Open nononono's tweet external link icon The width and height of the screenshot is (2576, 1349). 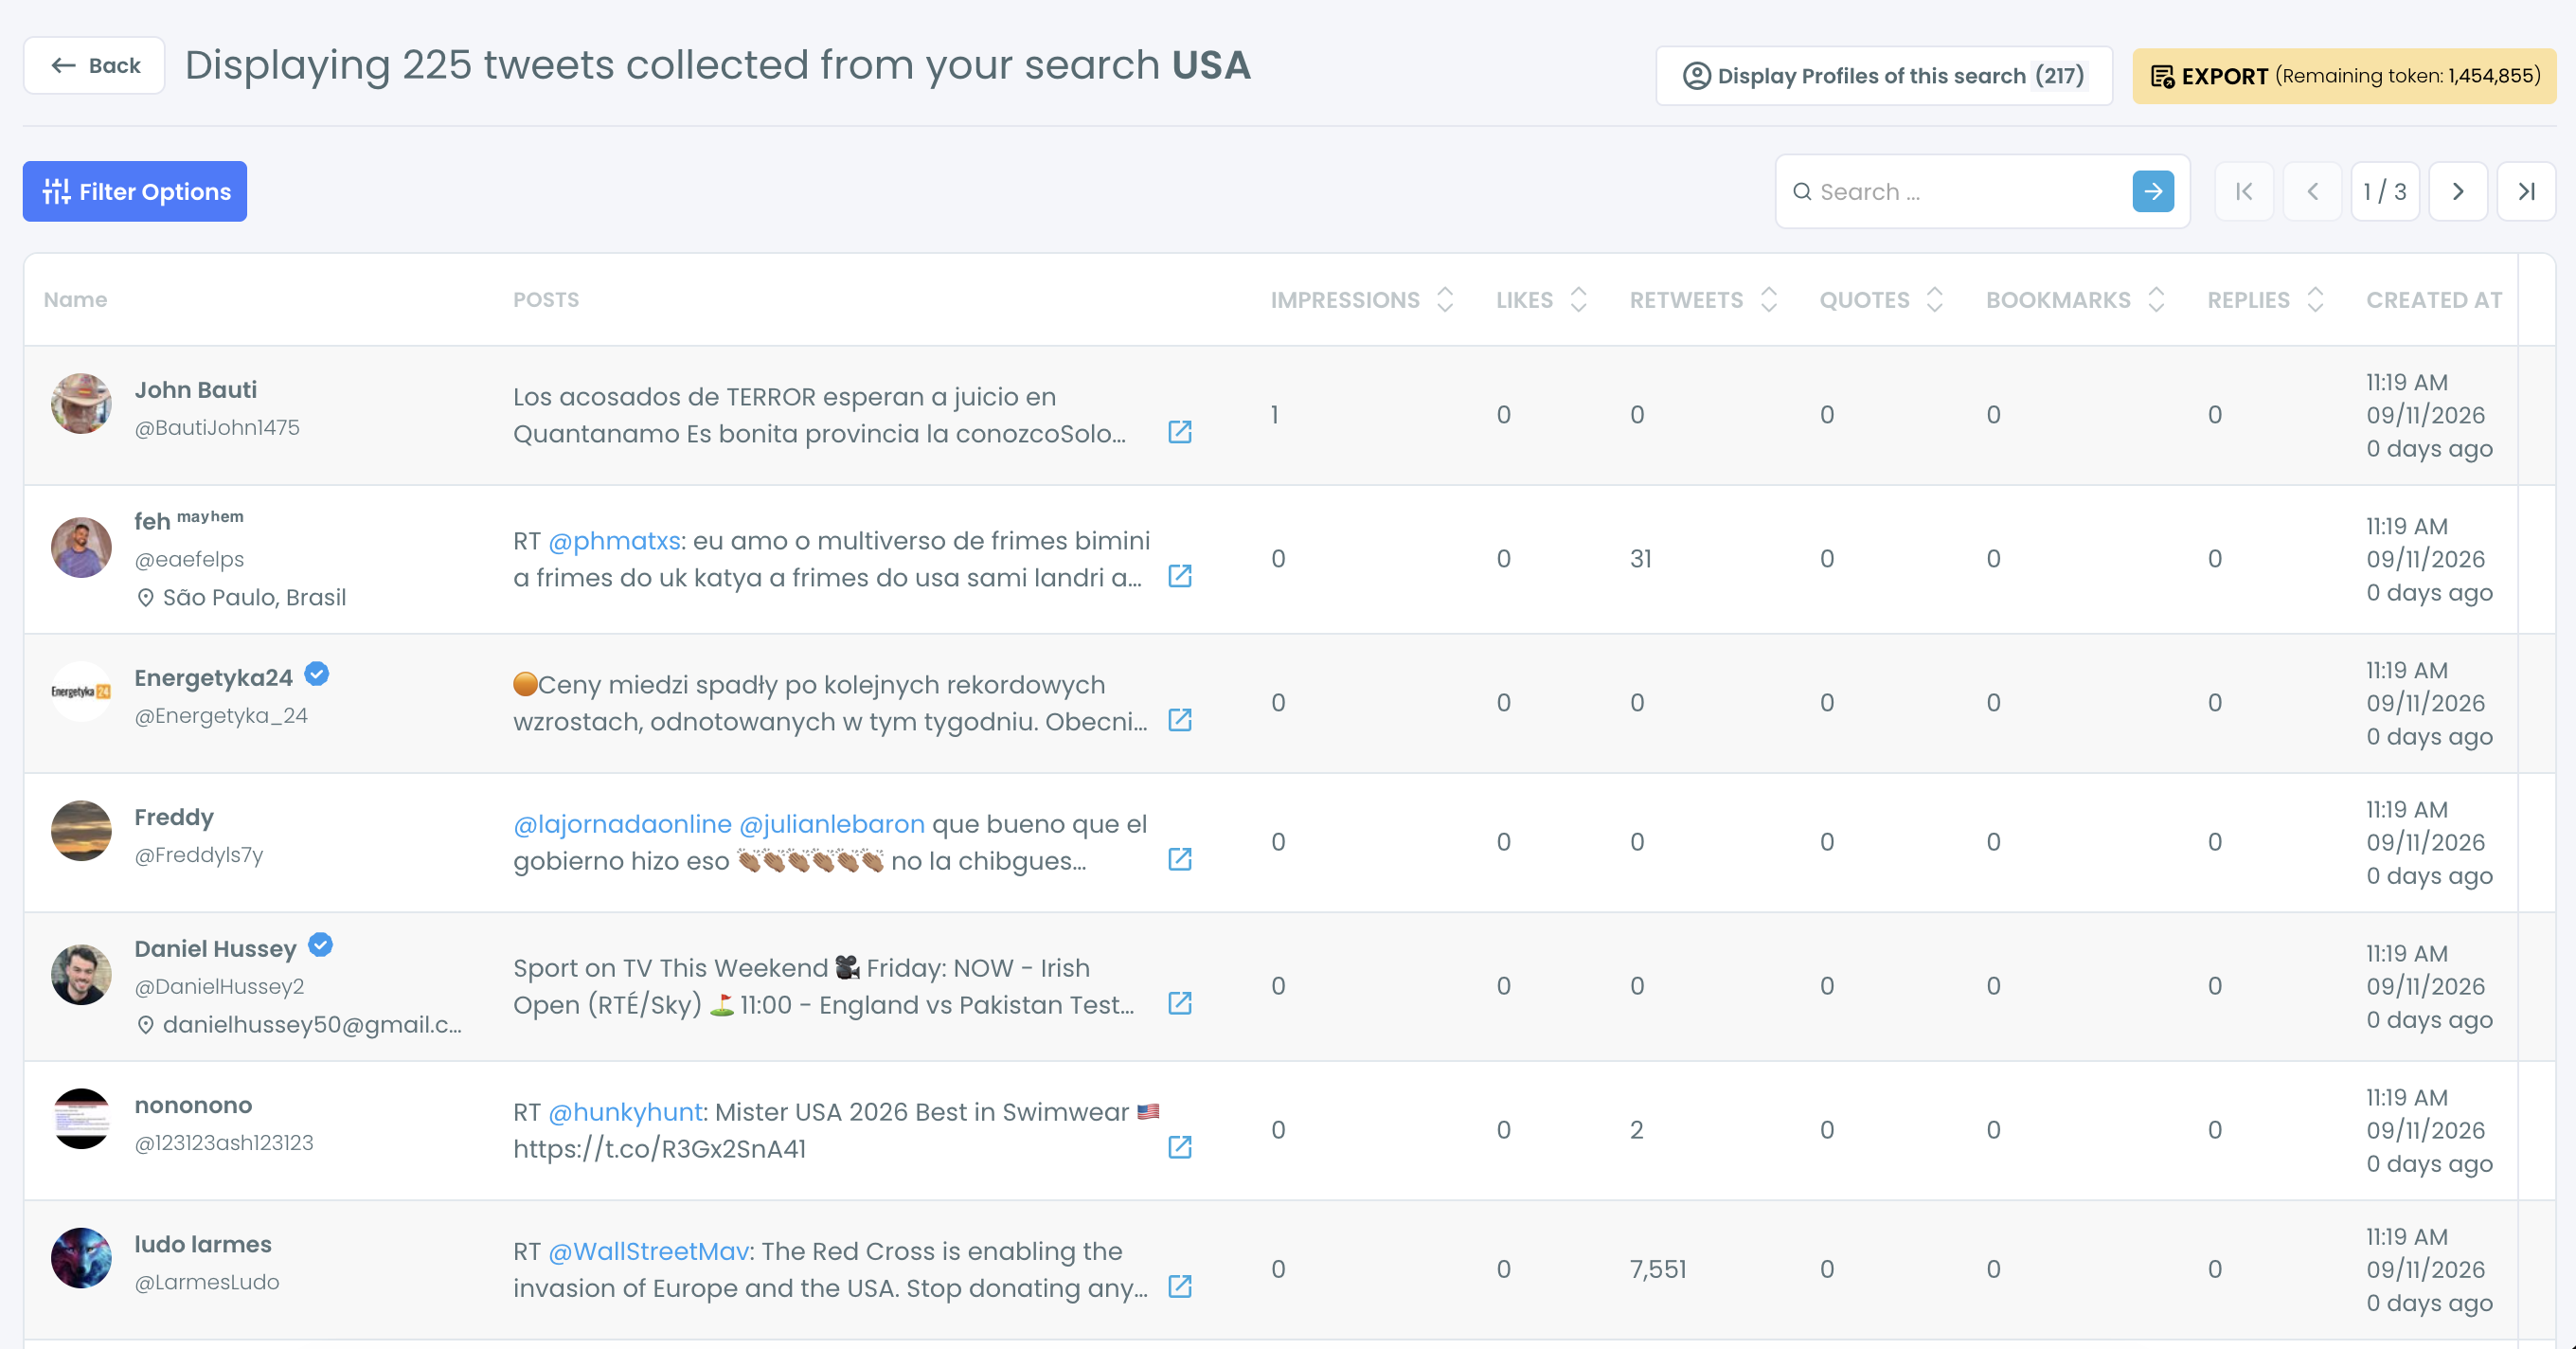coord(1180,1147)
